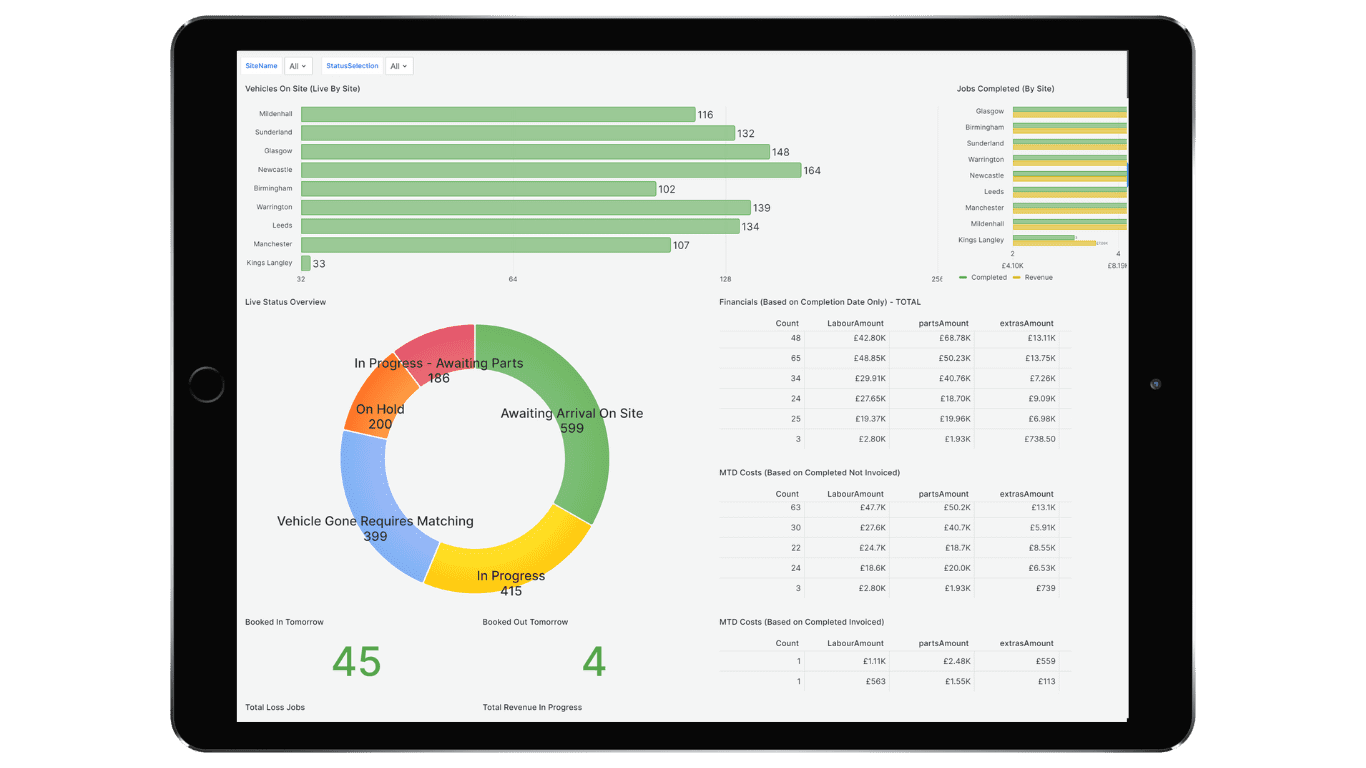Screen dimensions: 1366x768
Task: Click the StatusSelection variable label
Action: coord(352,66)
